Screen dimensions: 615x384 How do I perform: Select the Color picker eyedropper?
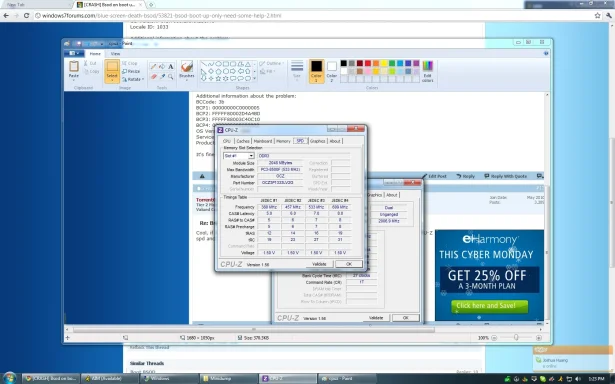click(162, 76)
